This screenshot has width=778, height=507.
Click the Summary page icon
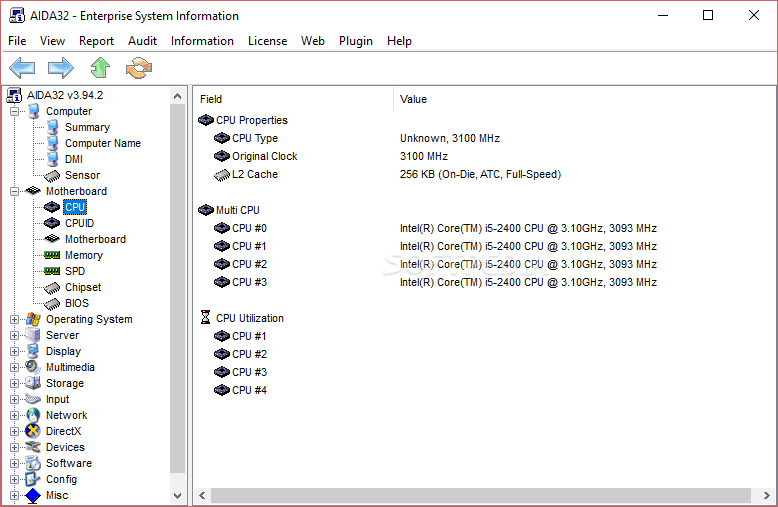(53, 127)
